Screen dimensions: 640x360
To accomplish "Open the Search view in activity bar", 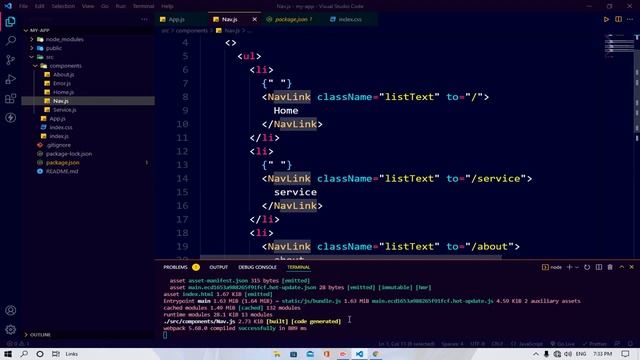I will [x=11, y=40].
